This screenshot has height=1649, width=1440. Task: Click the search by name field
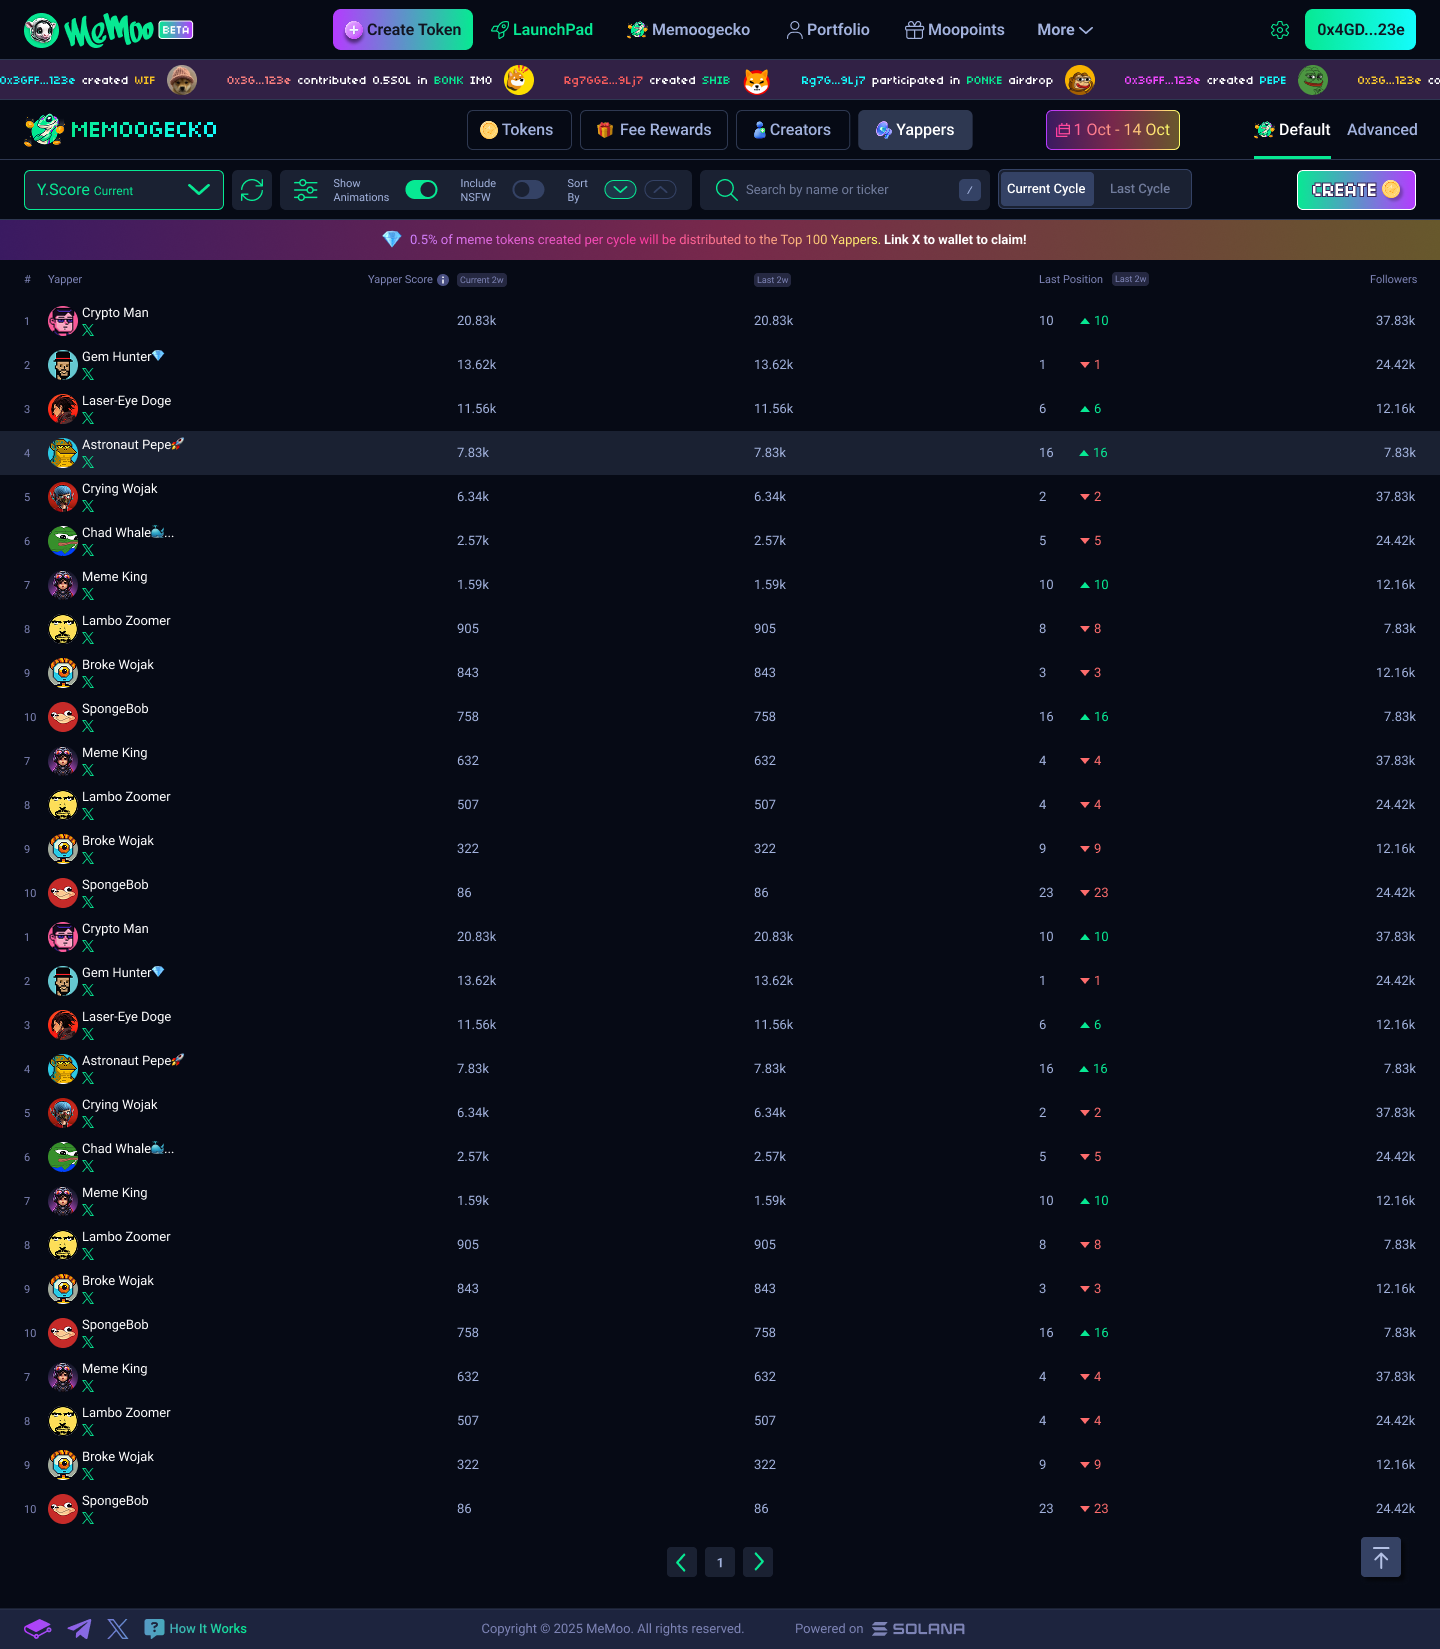pos(845,190)
